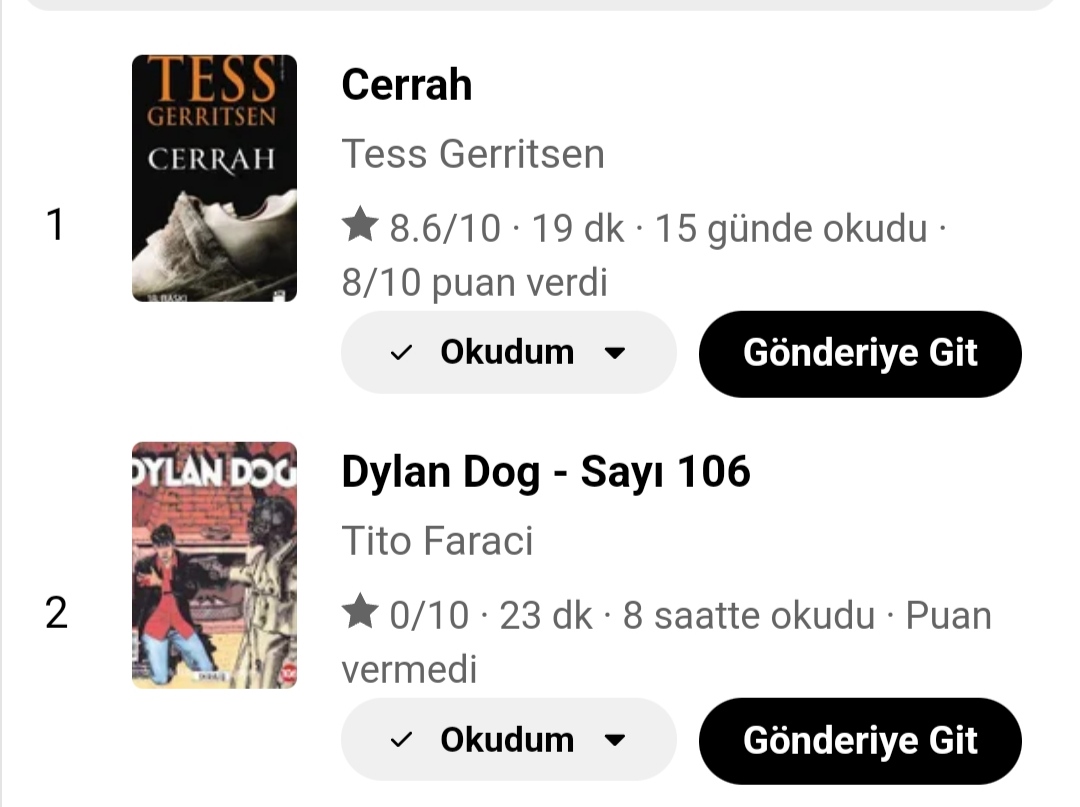This screenshot has height=807, width=1080.
Task: Click the rank number 2
Action: point(56,612)
